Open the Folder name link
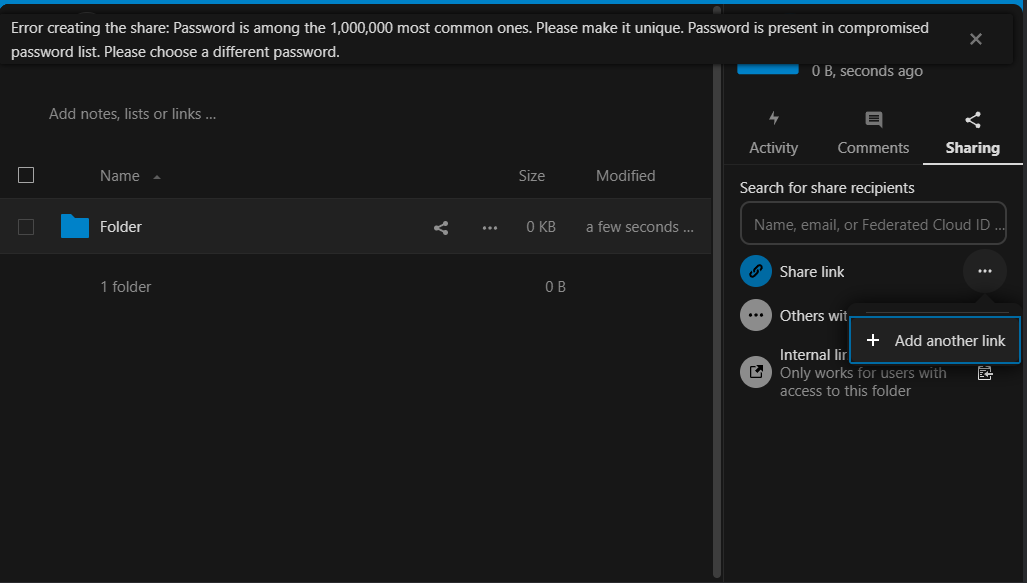This screenshot has width=1027, height=583. click(121, 227)
